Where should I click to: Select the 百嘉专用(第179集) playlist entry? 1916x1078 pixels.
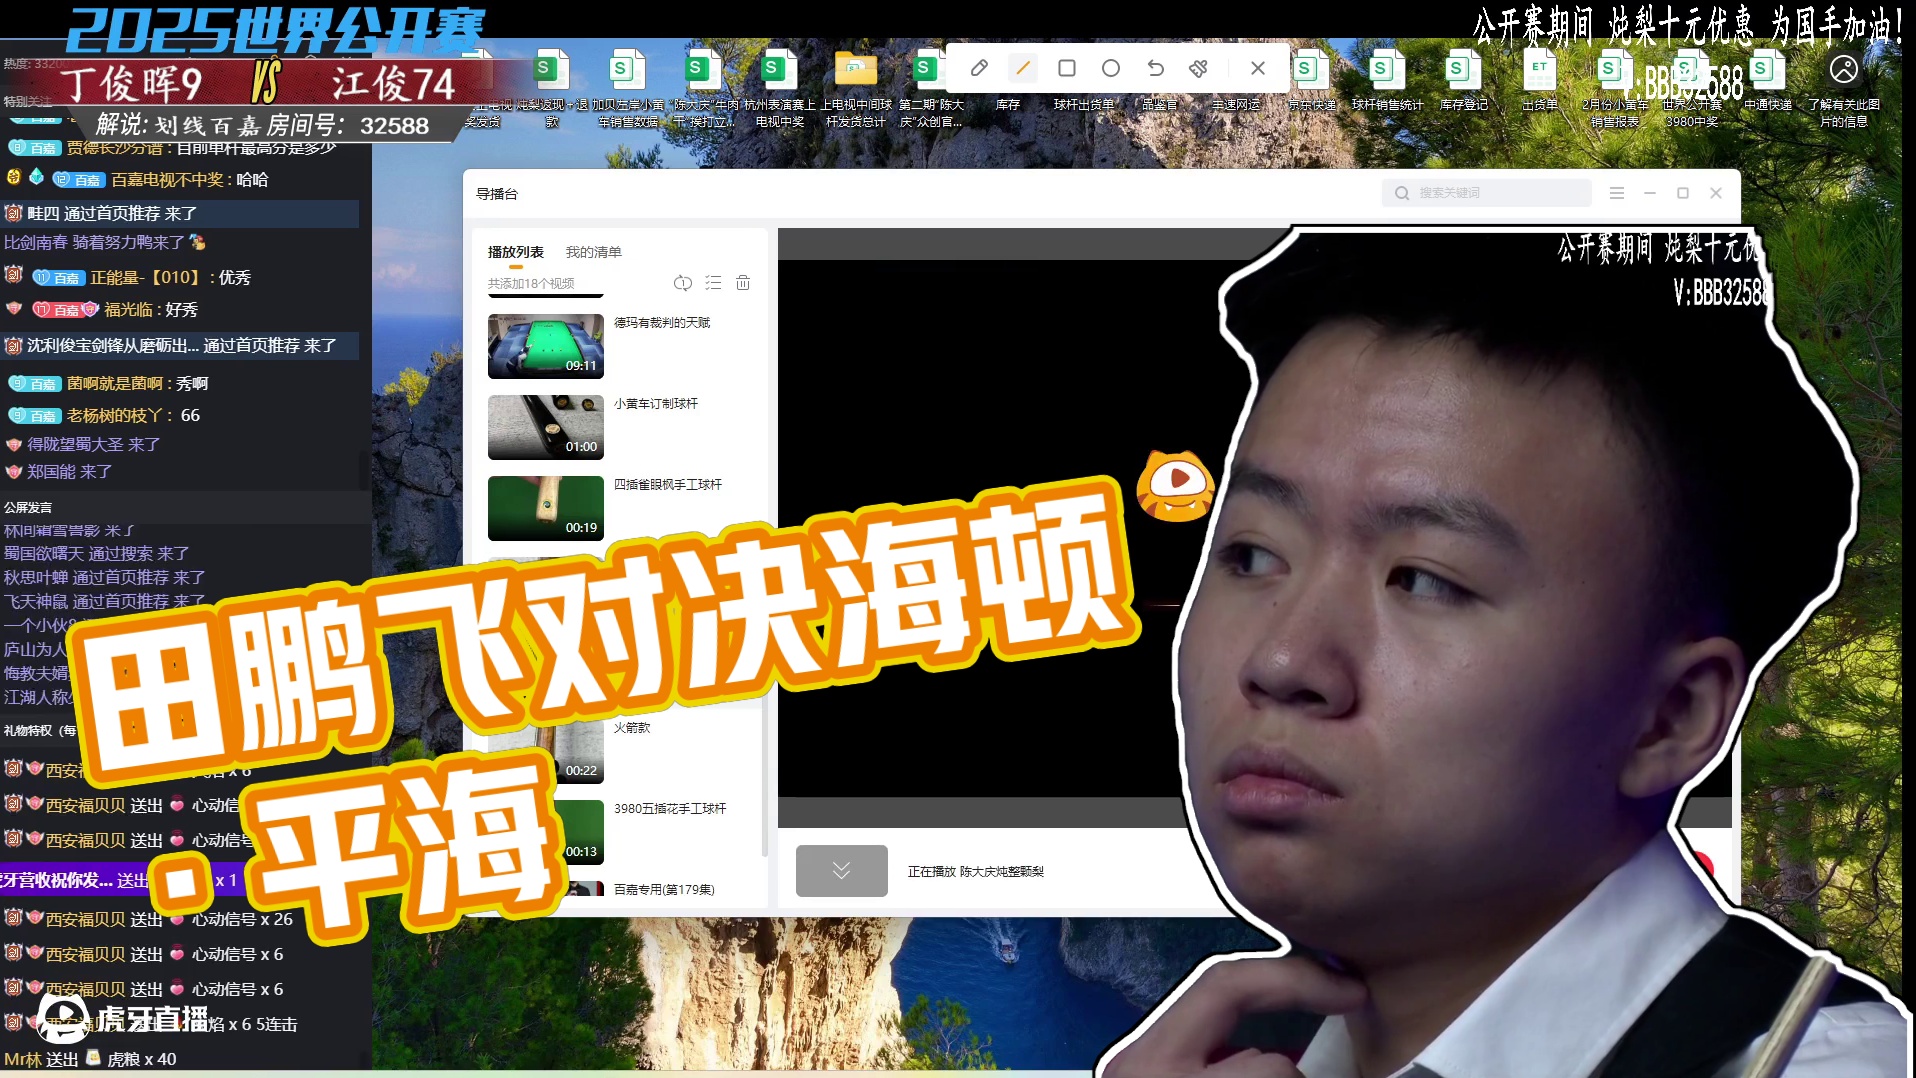pos(664,889)
